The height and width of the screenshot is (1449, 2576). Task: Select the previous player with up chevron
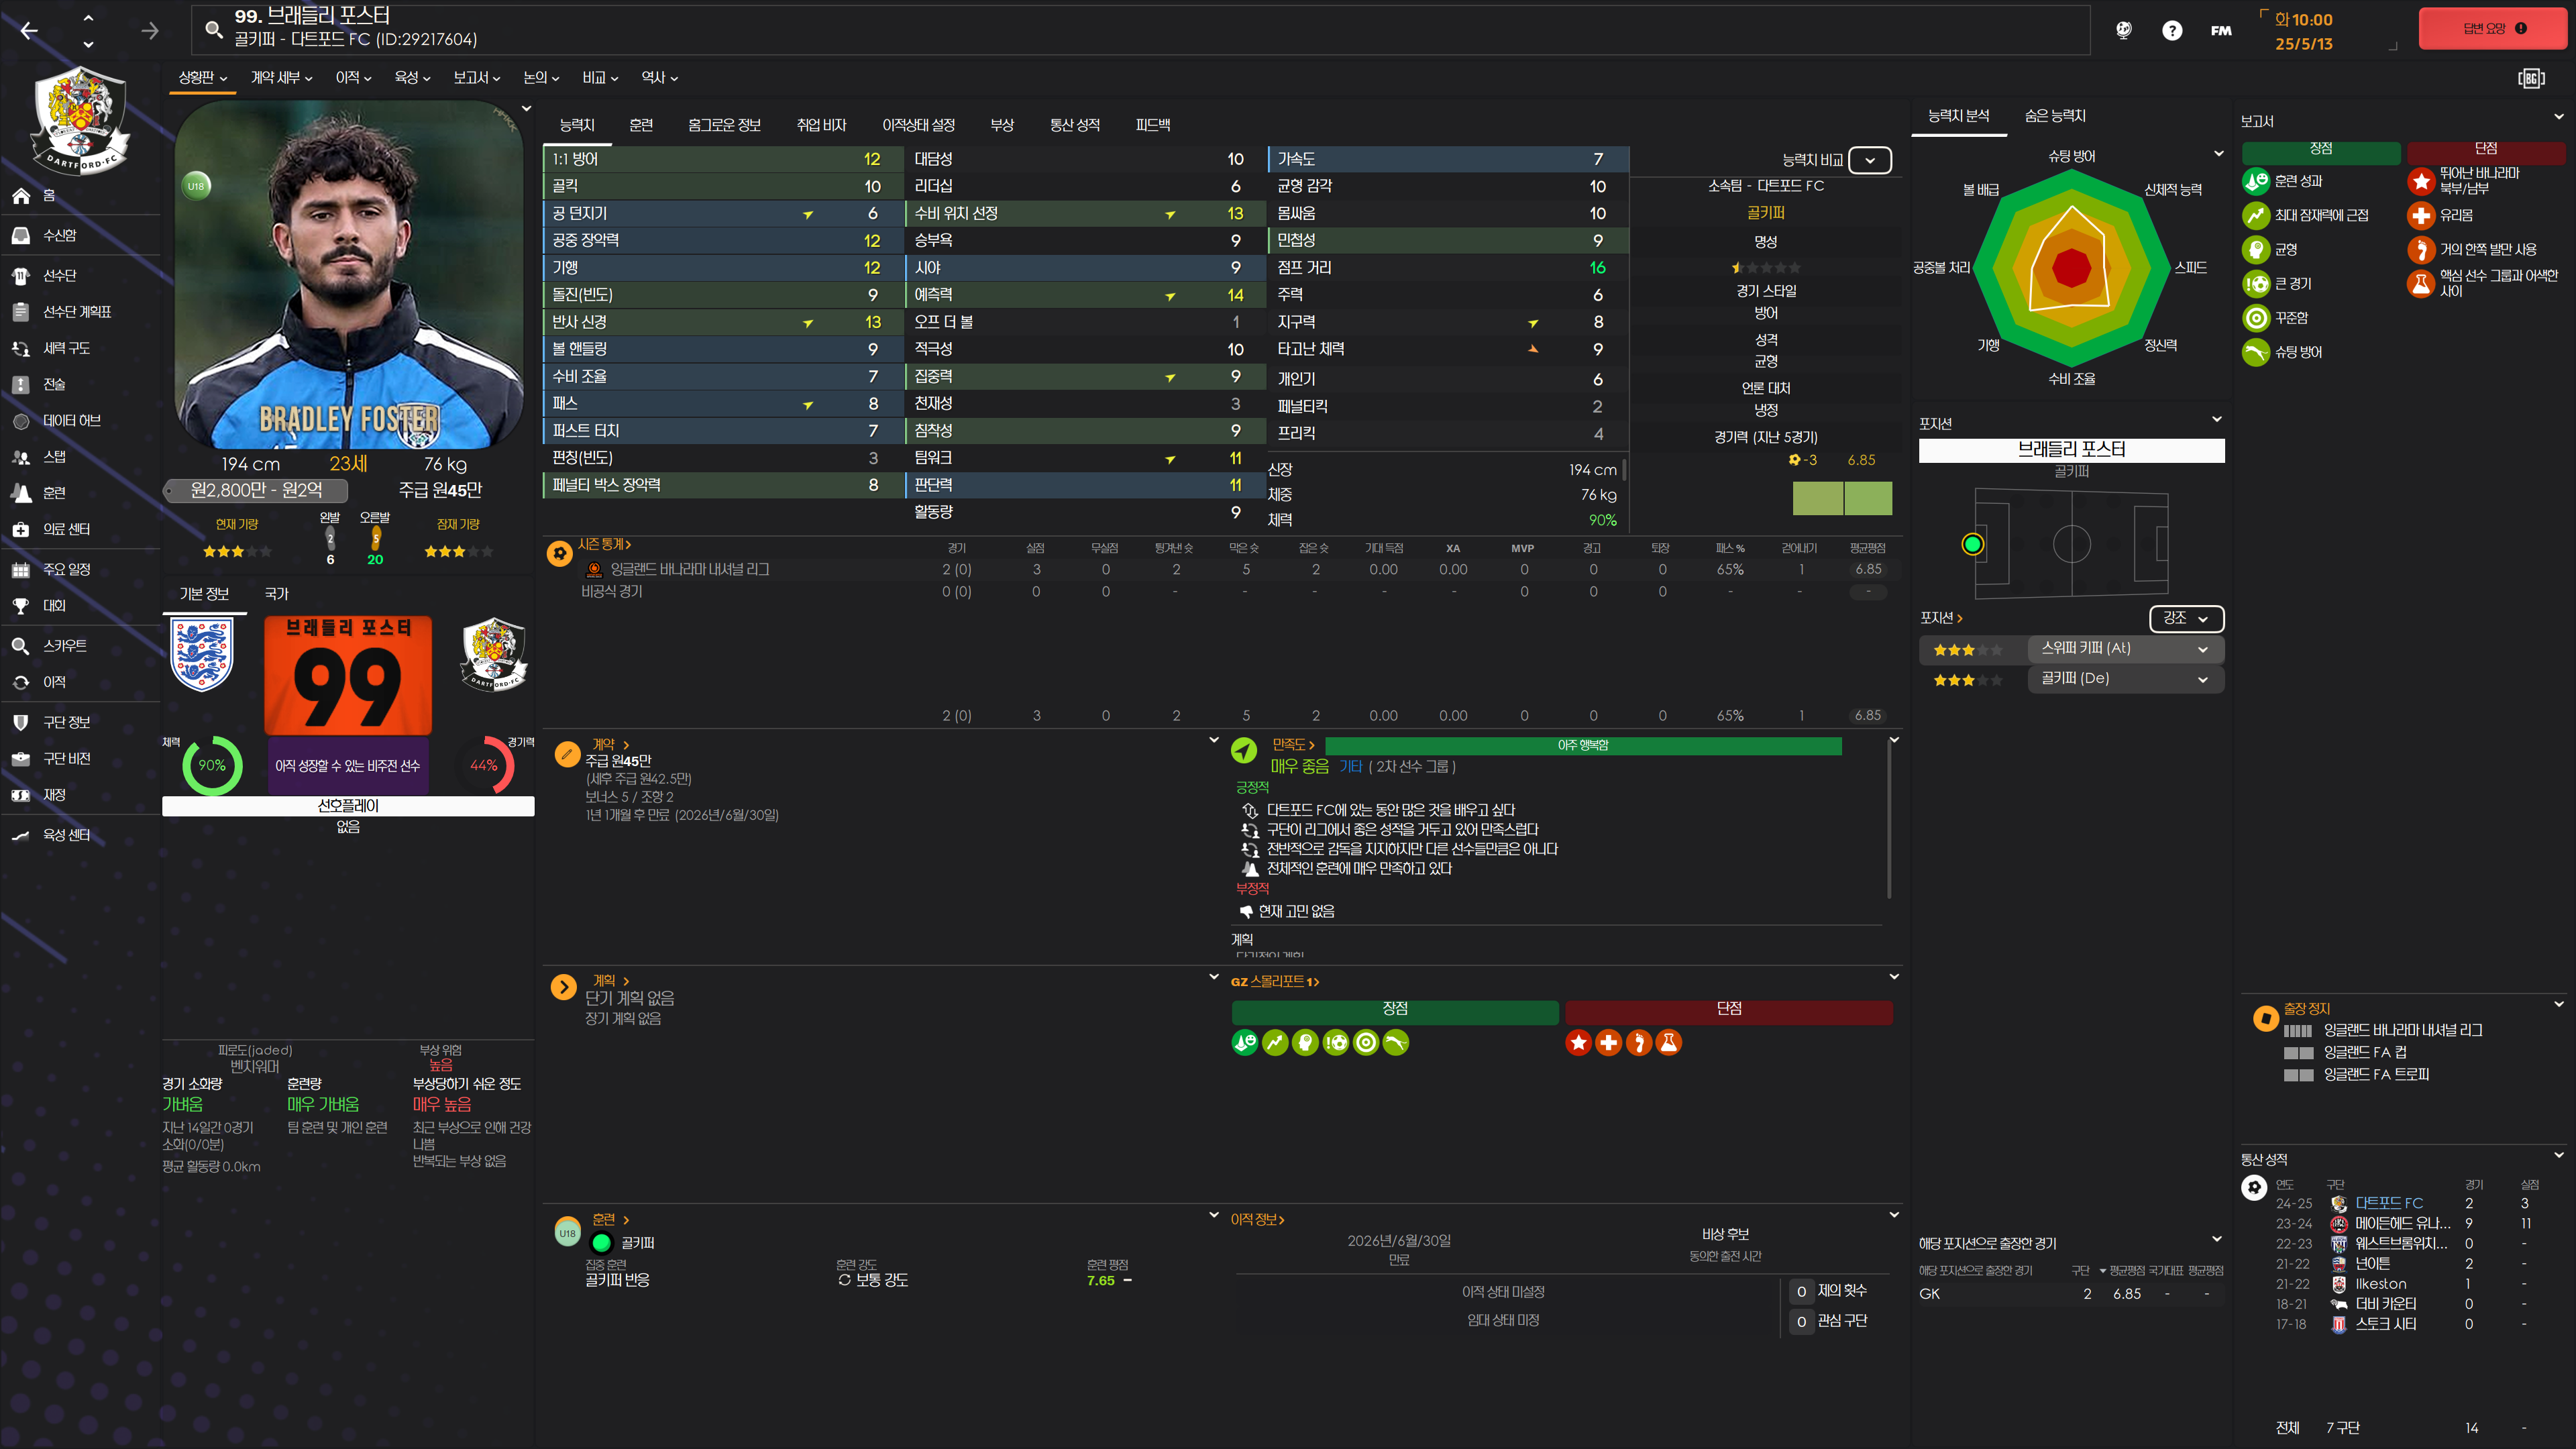pos(88,17)
